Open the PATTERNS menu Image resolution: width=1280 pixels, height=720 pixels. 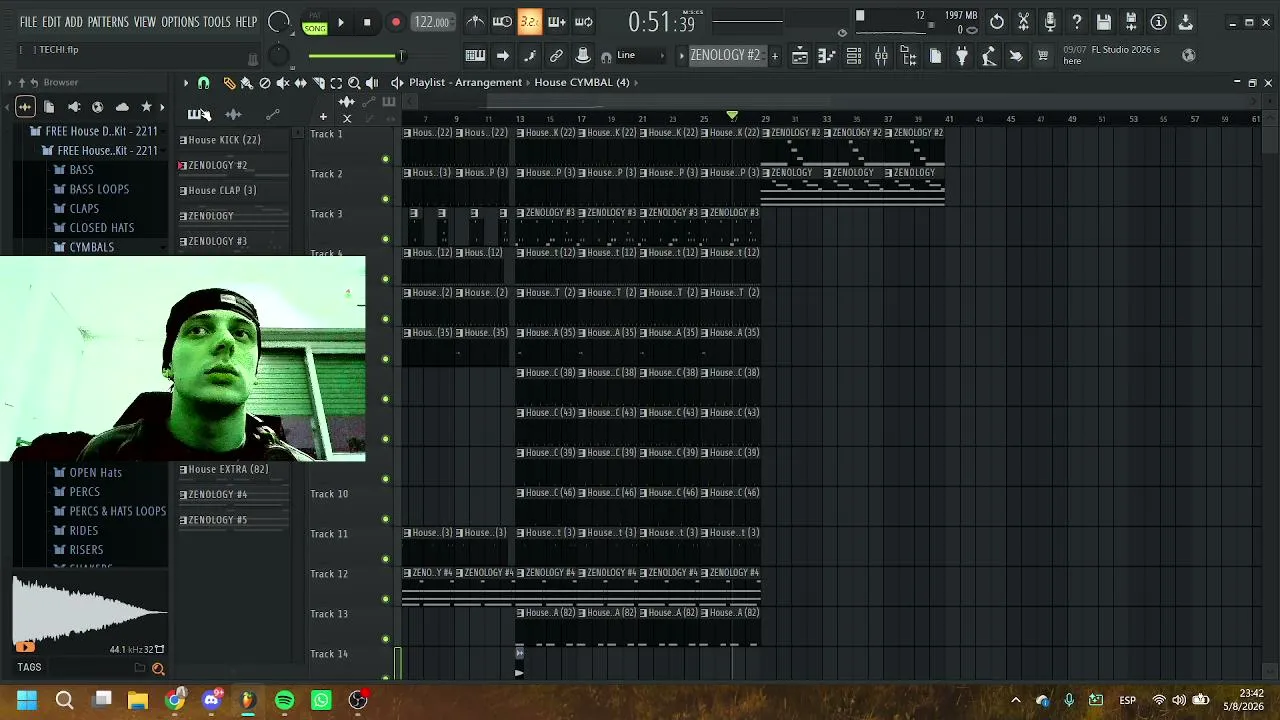pos(108,22)
